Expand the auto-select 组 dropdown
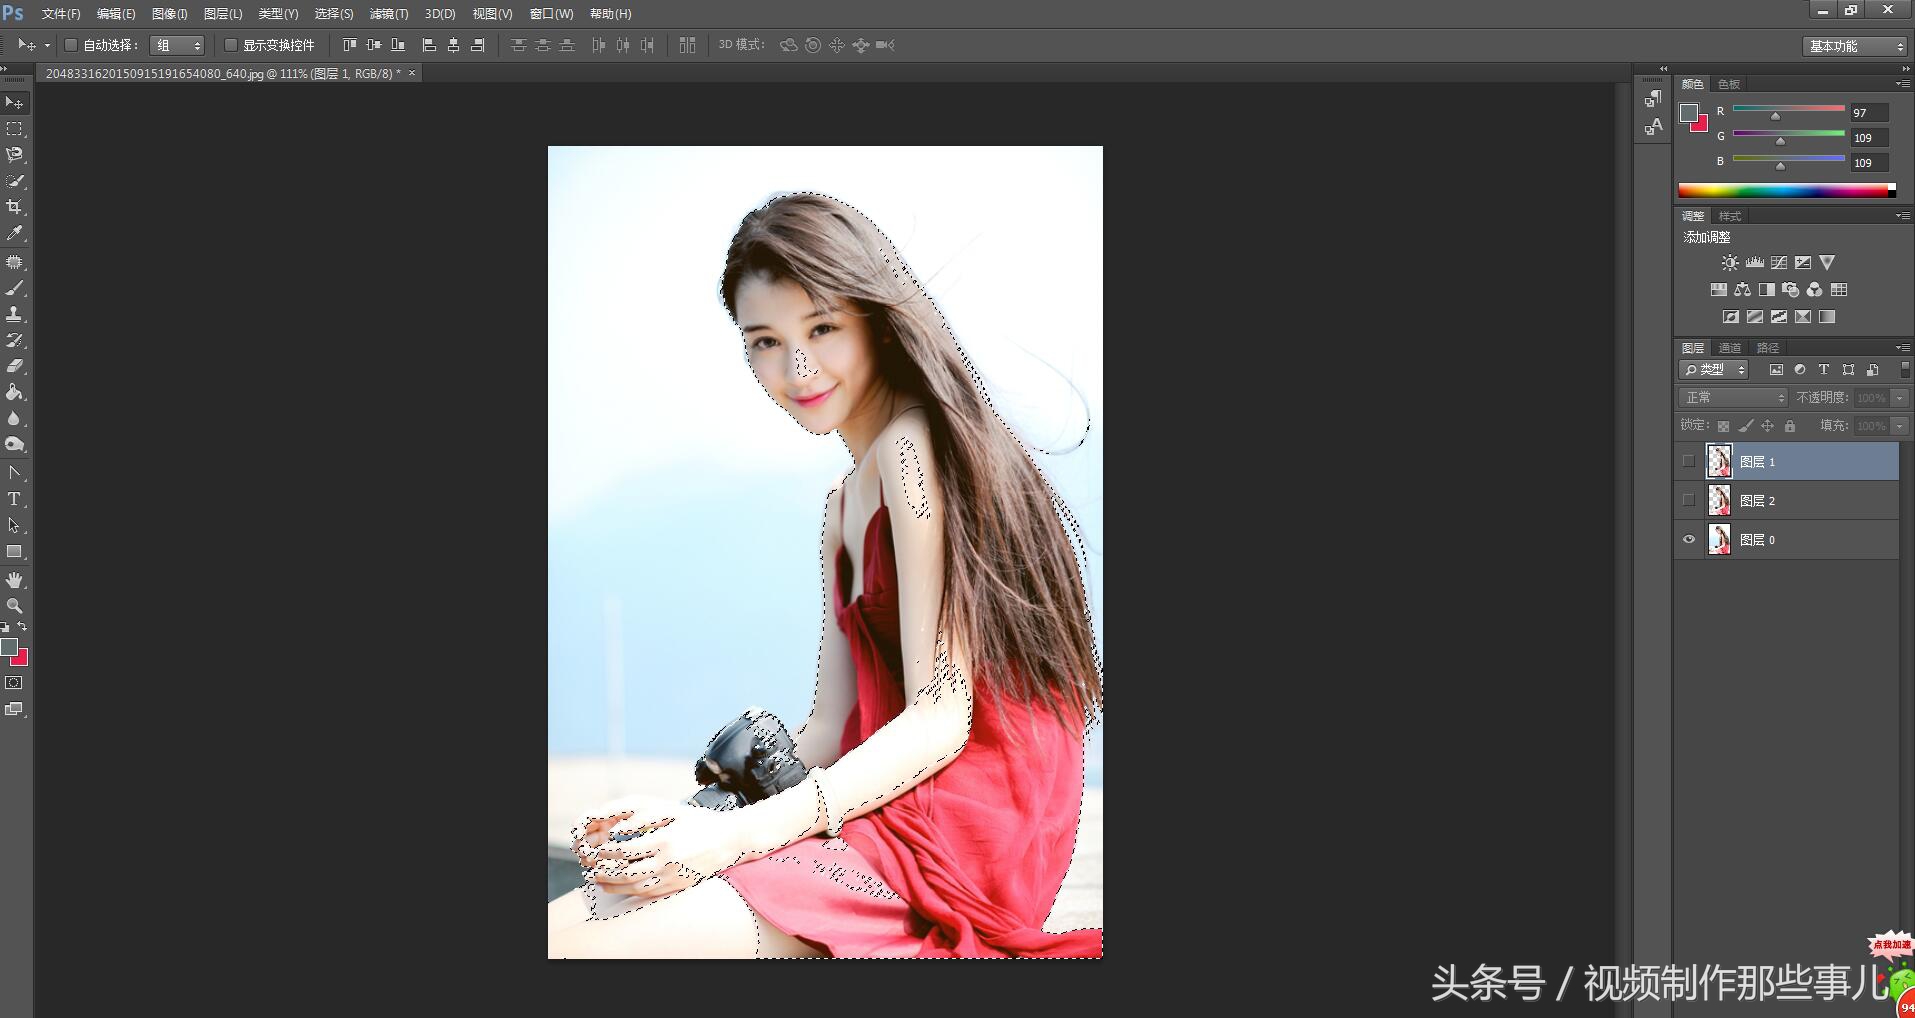Image resolution: width=1915 pixels, height=1018 pixels. [x=177, y=45]
